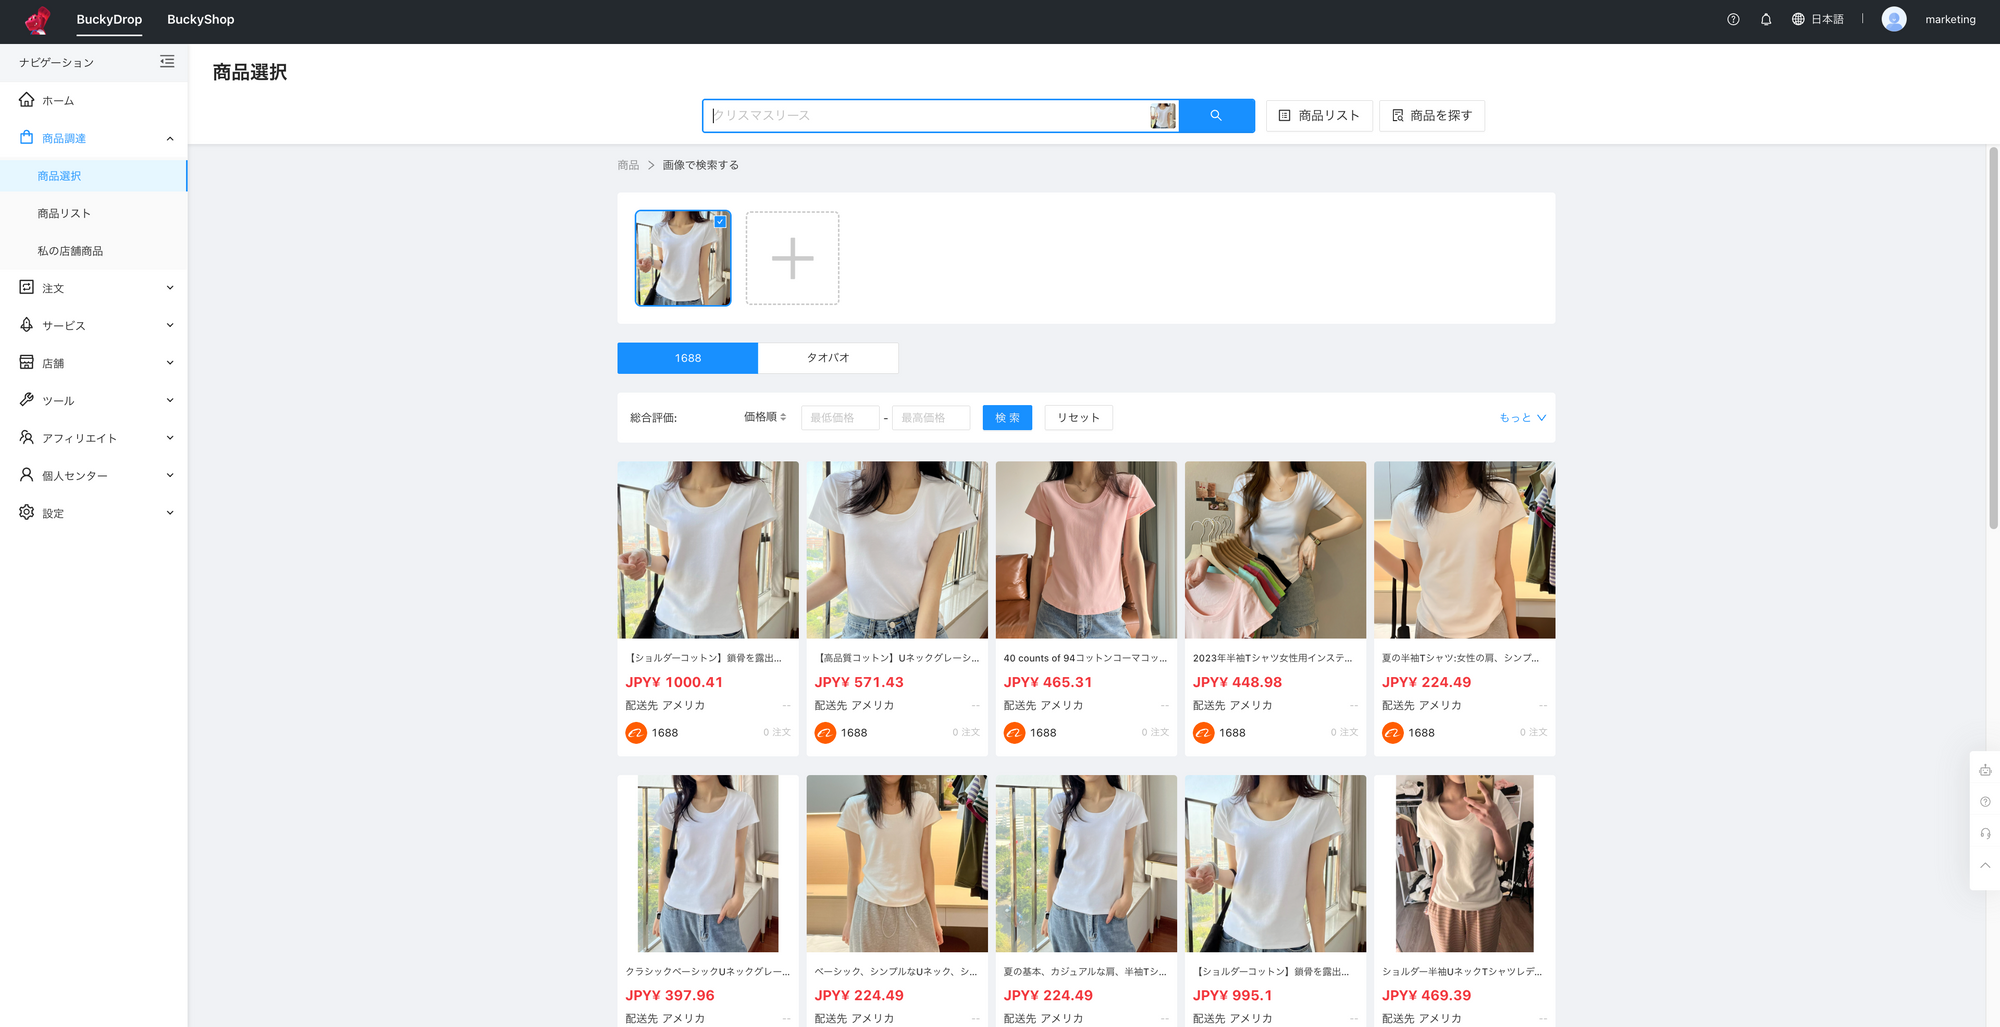
Task: Expand the 注文 menu chevron
Action: pyautogui.click(x=170, y=288)
